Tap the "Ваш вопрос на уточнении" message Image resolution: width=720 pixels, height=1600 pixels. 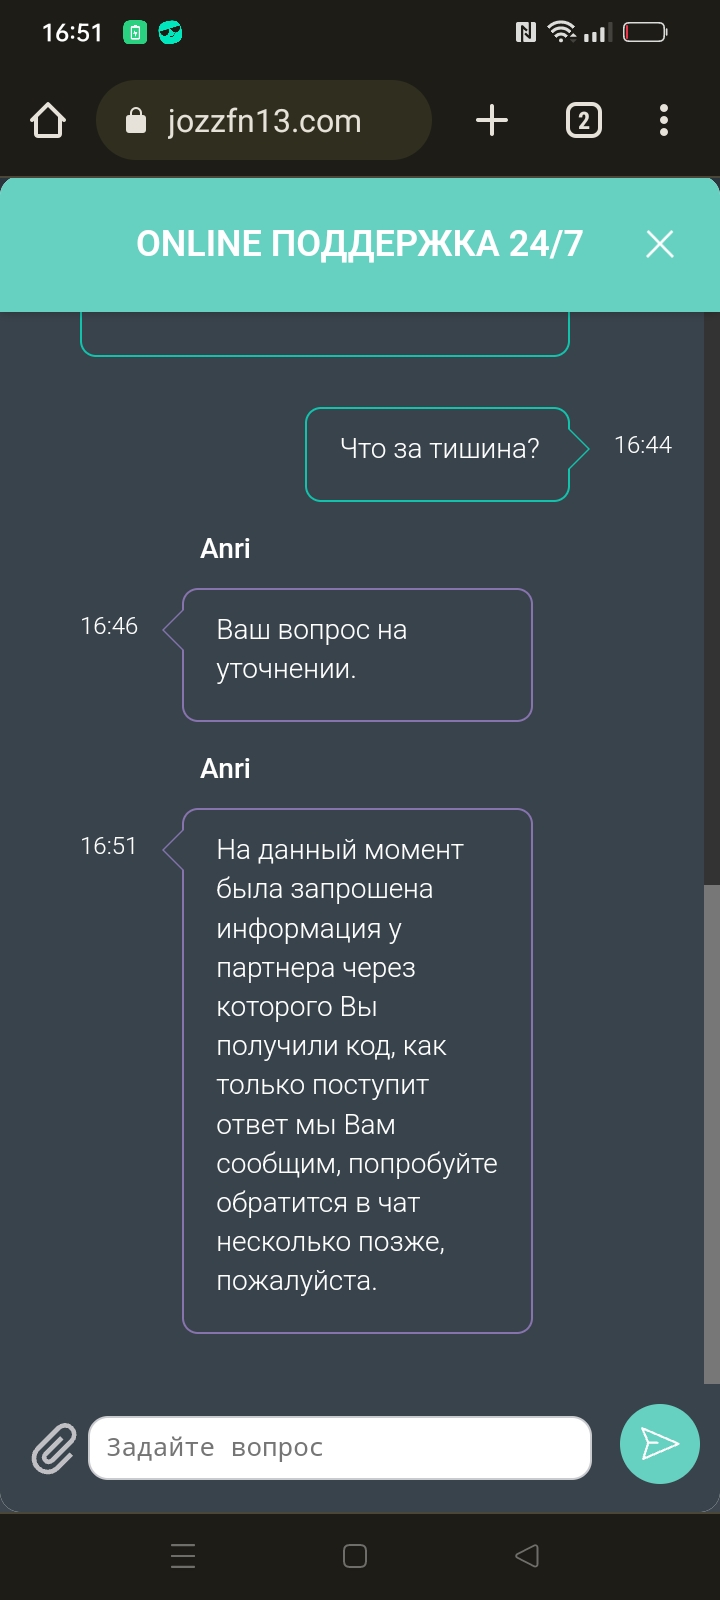(x=357, y=655)
